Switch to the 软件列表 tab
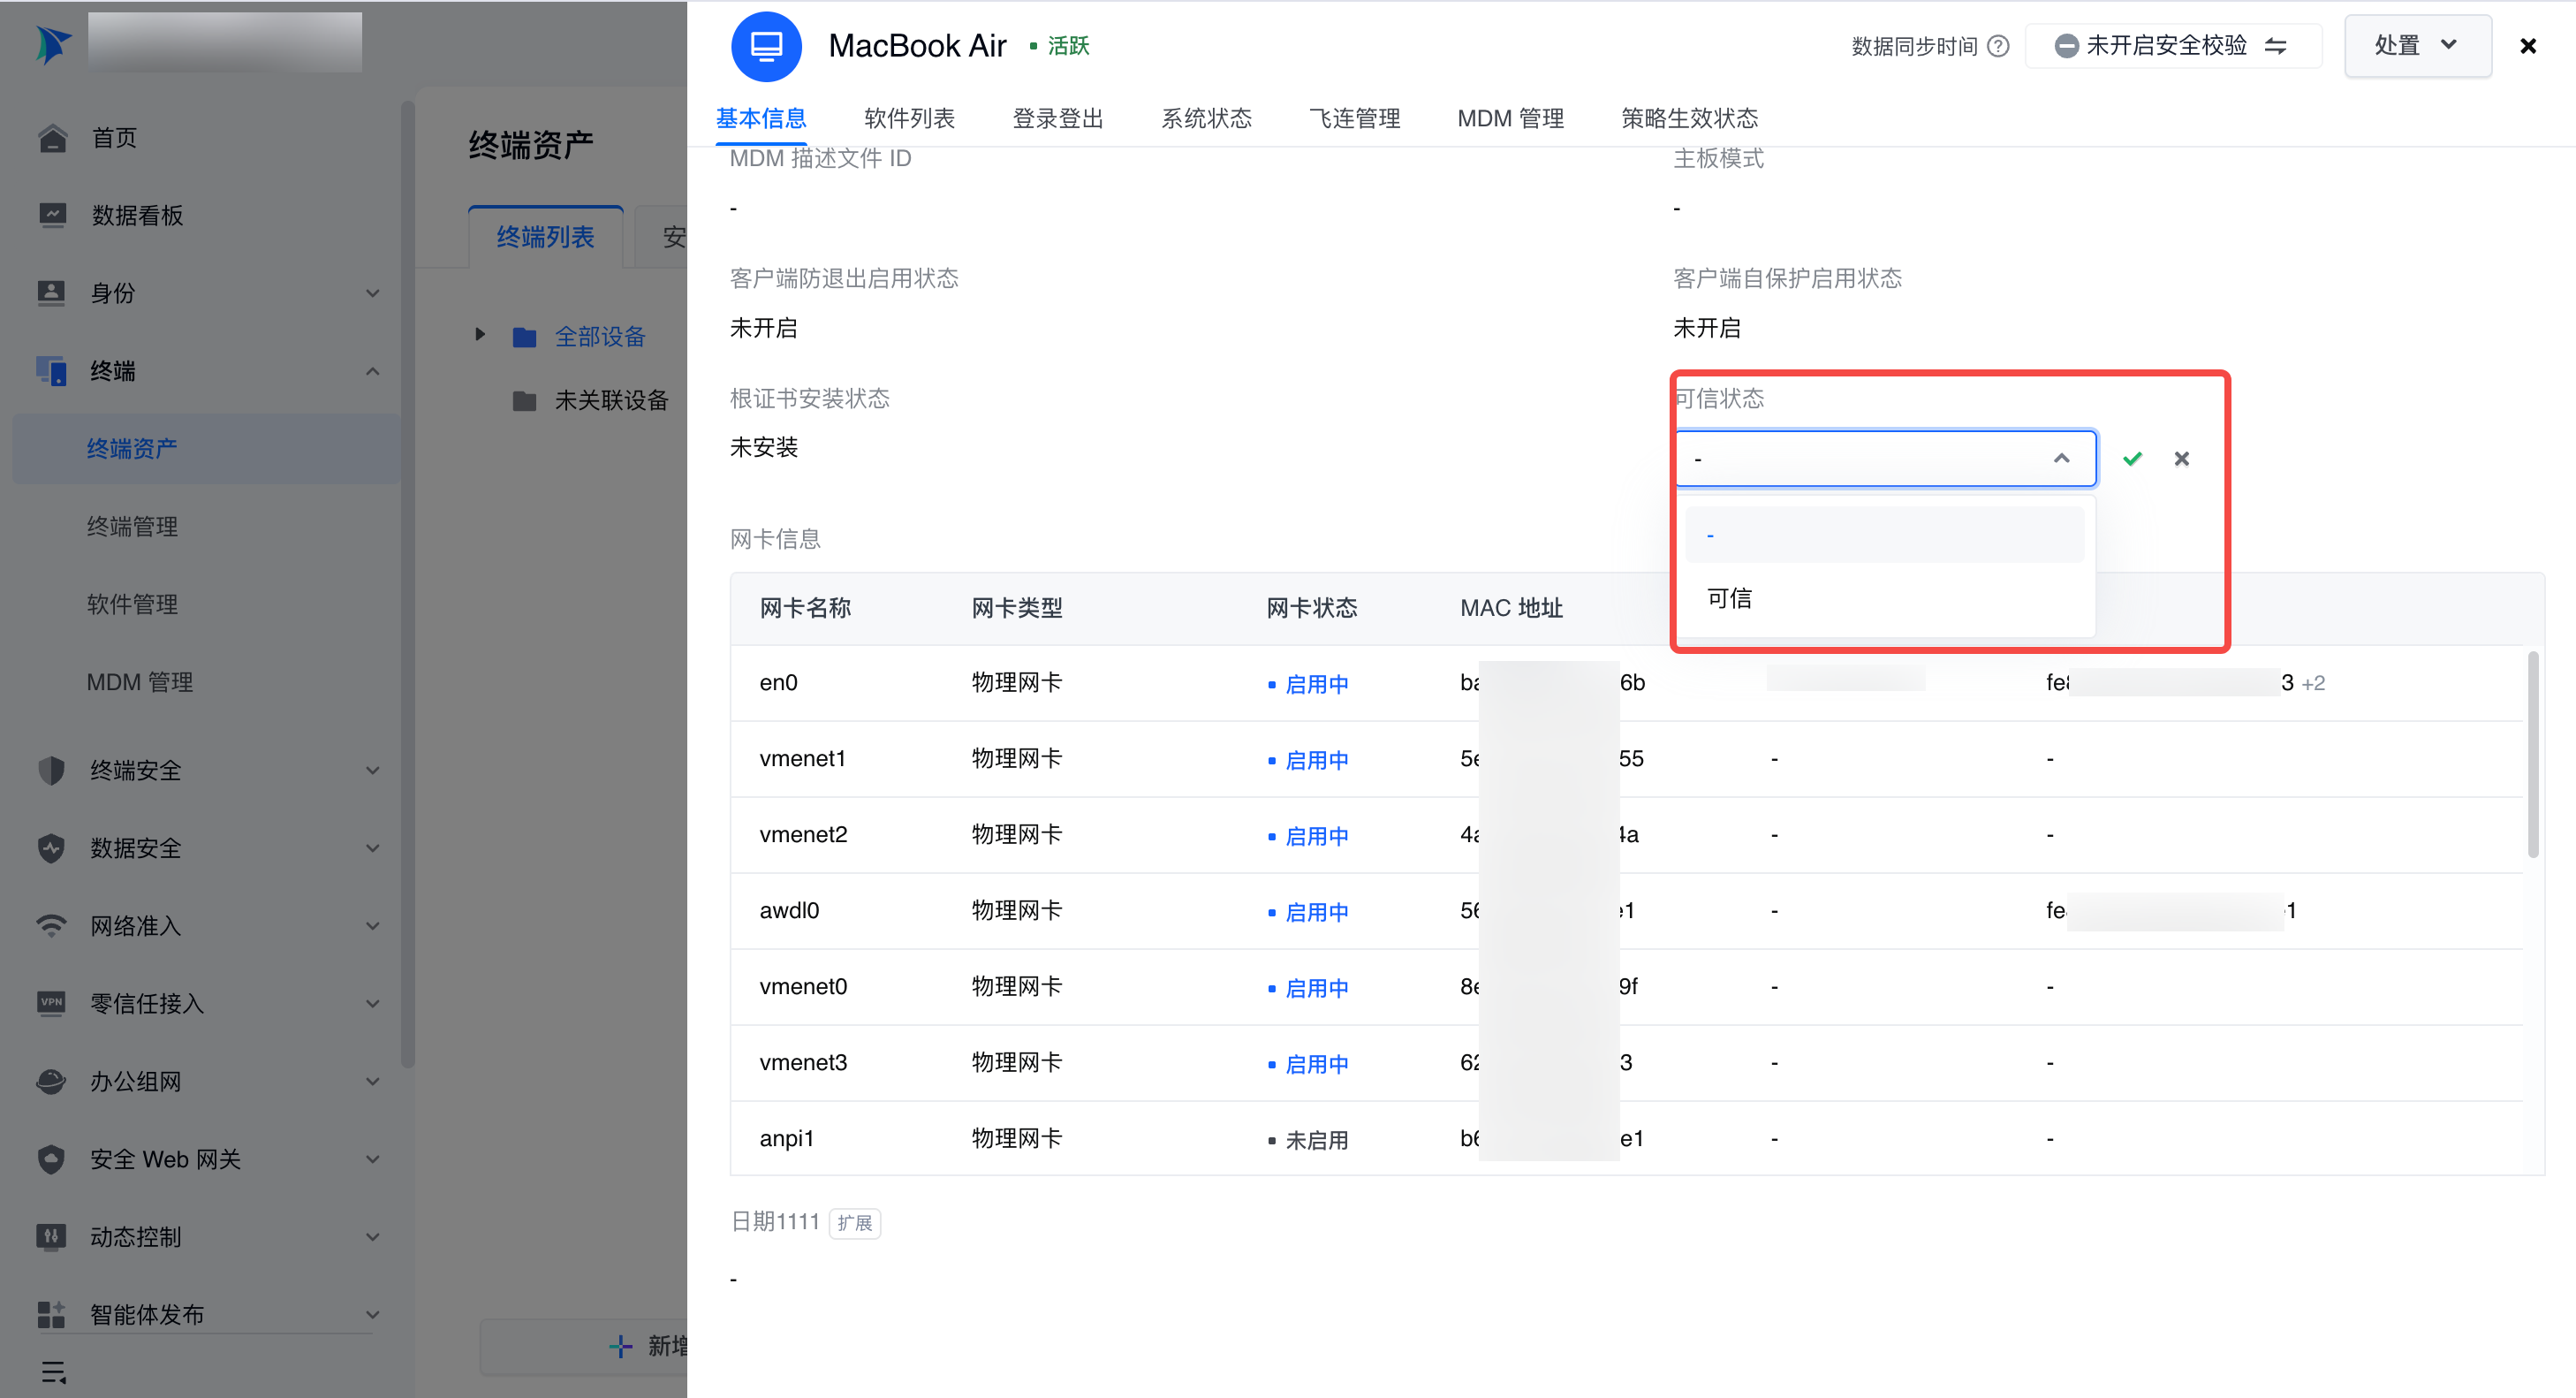Image resolution: width=2576 pixels, height=1398 pixels. (908, 118)
